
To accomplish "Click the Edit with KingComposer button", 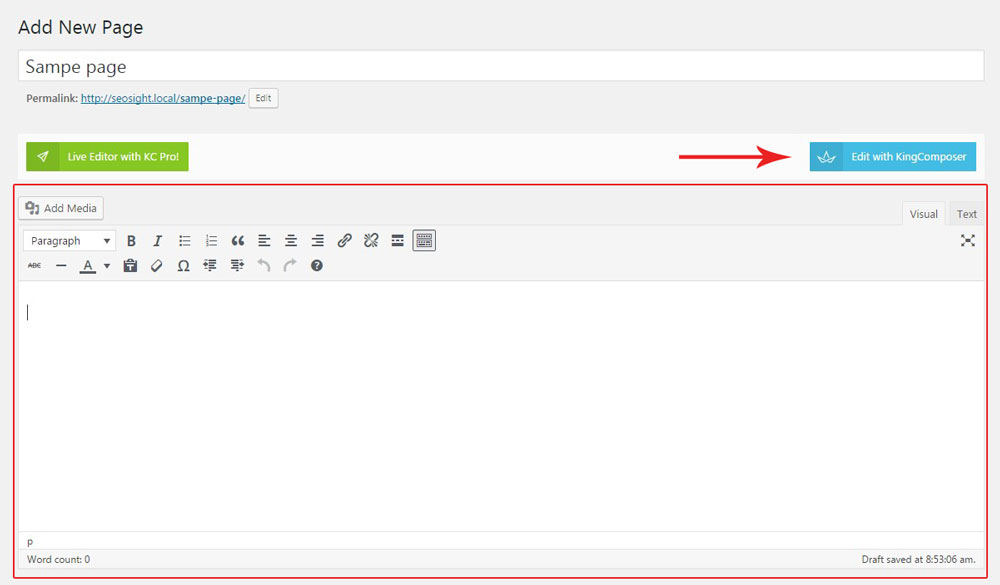I will point(892,157).
